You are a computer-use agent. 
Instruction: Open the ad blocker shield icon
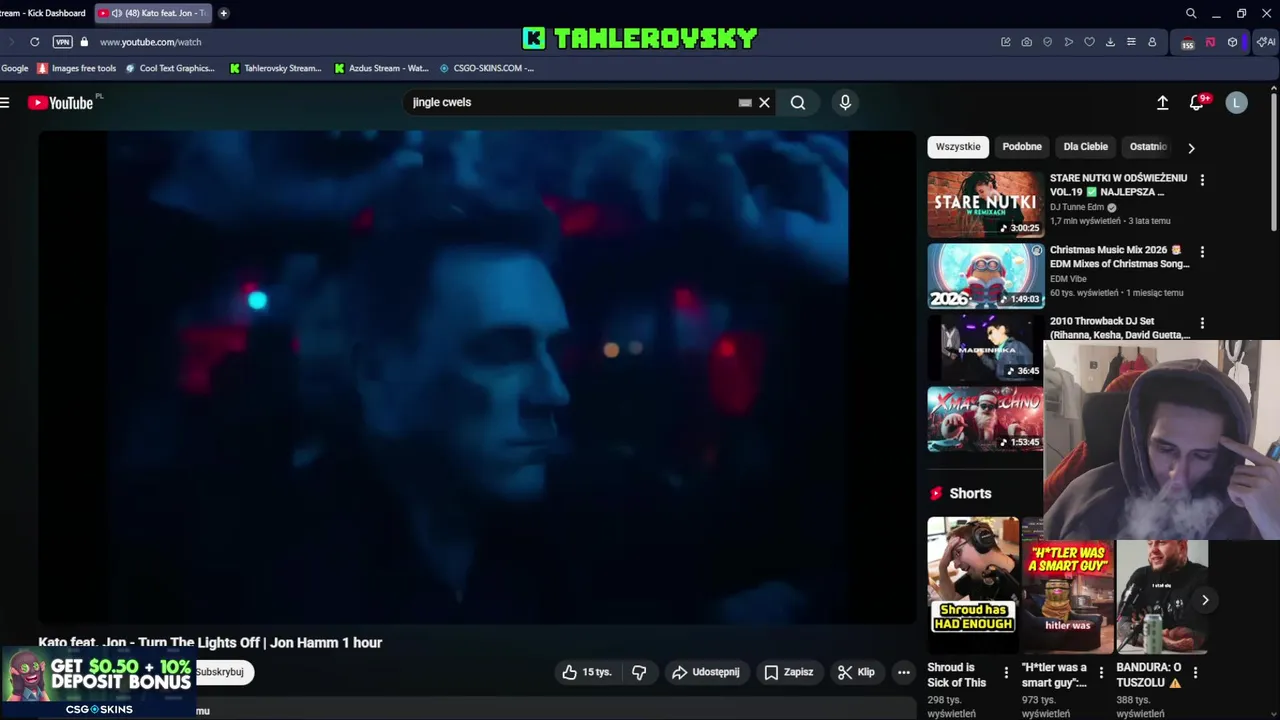click(x=1047, y=42)
